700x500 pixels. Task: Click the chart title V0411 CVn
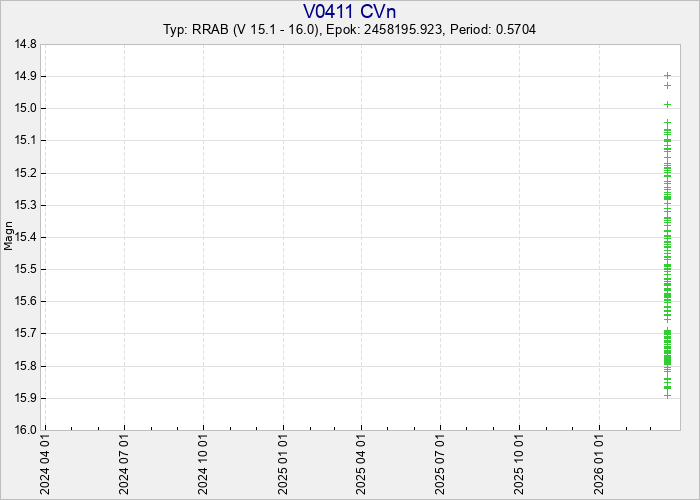349,11
